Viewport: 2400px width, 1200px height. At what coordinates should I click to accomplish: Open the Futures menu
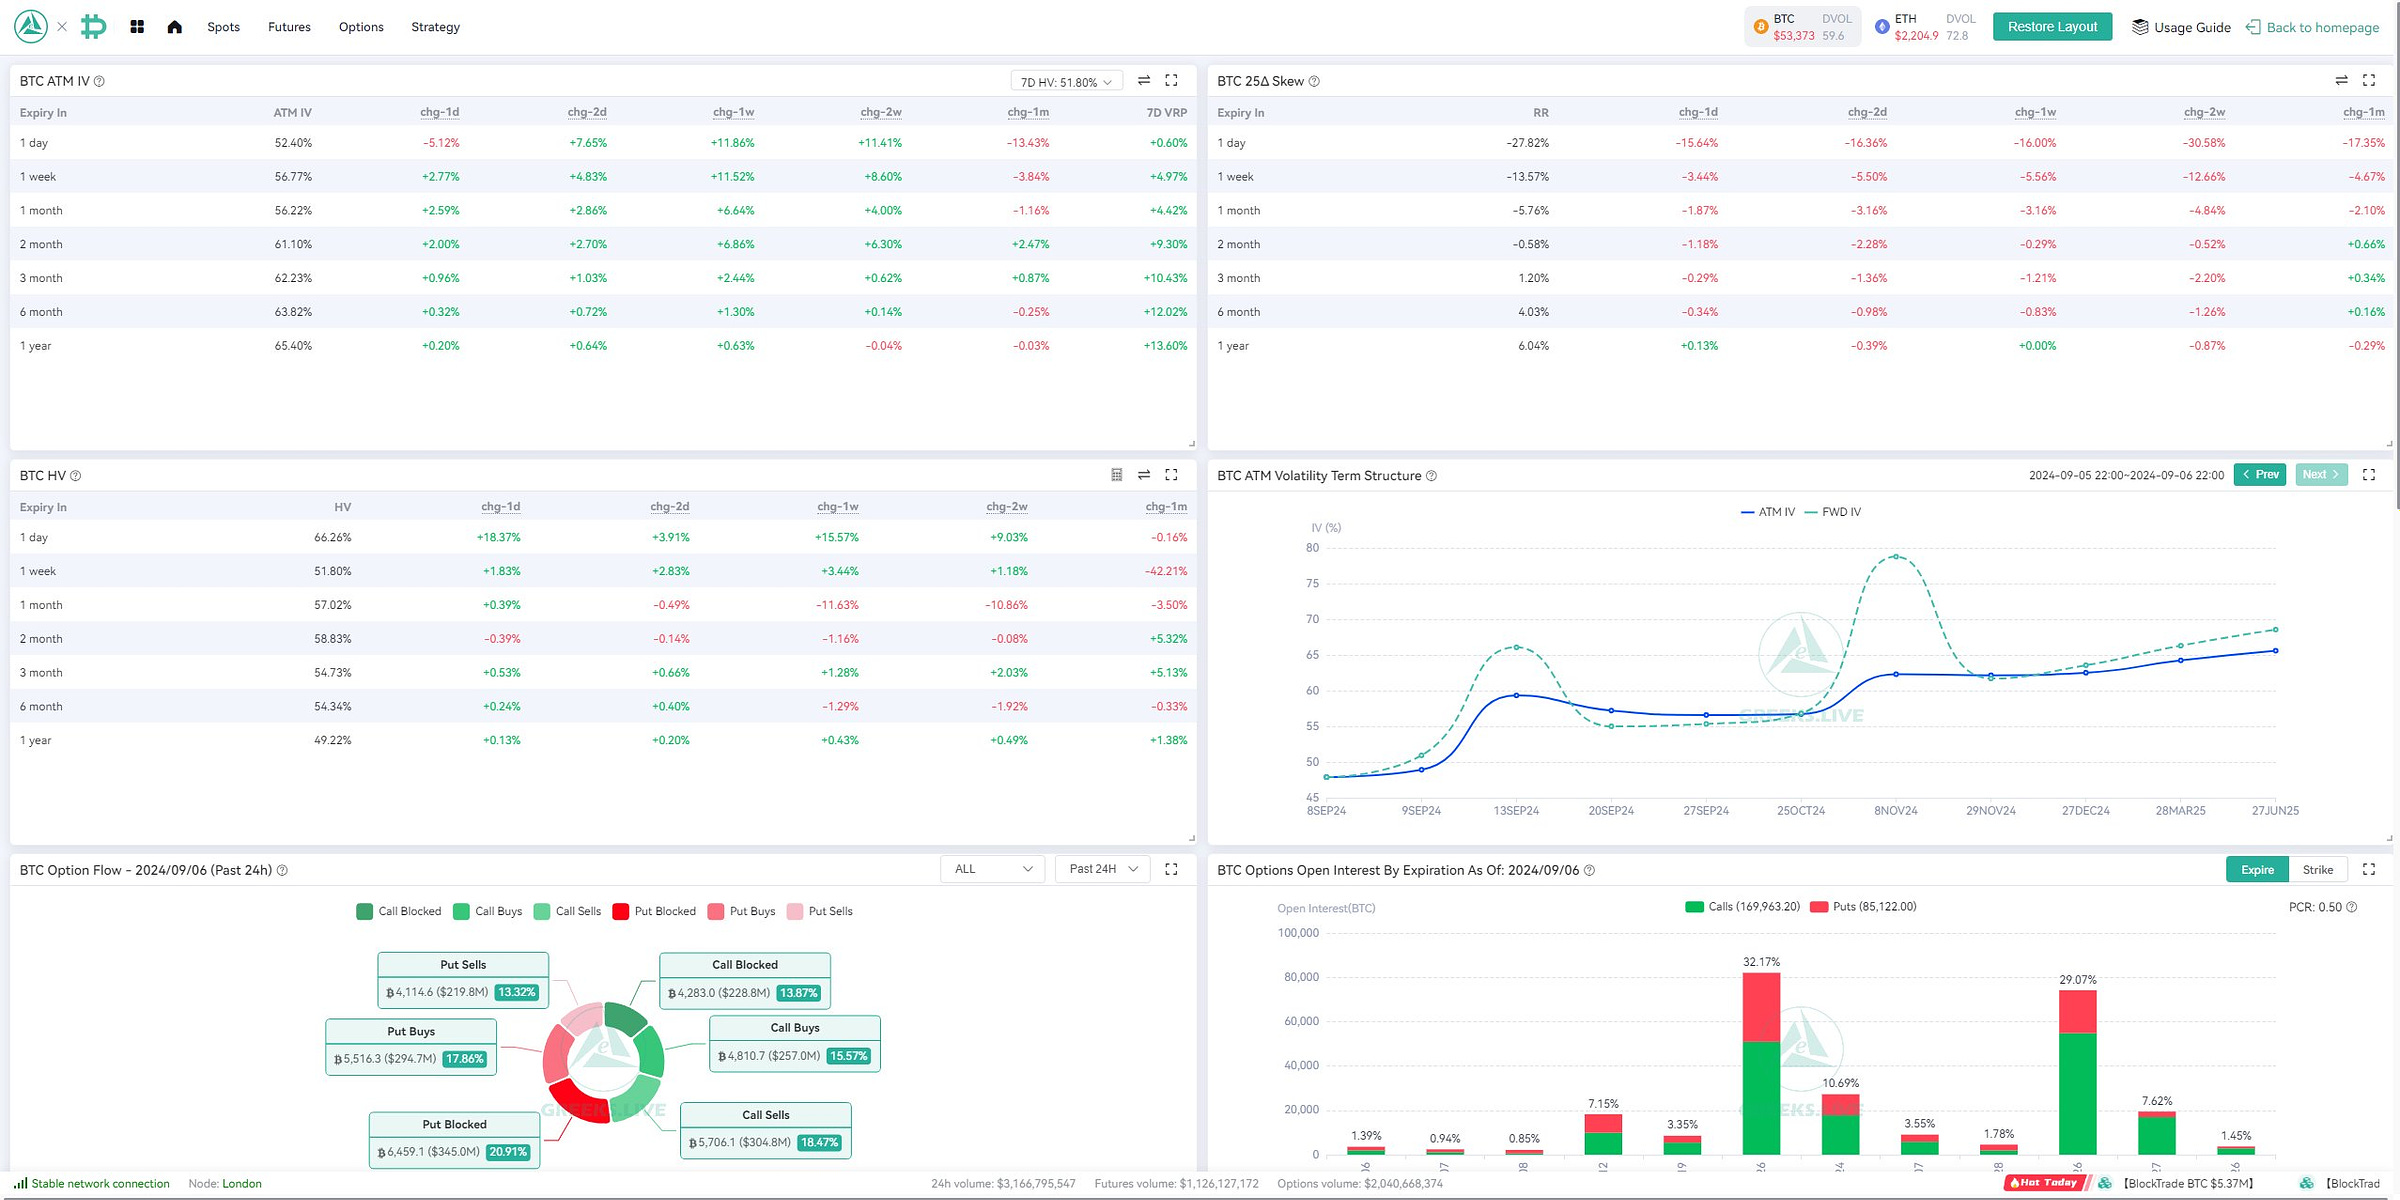tap(289, 27)
